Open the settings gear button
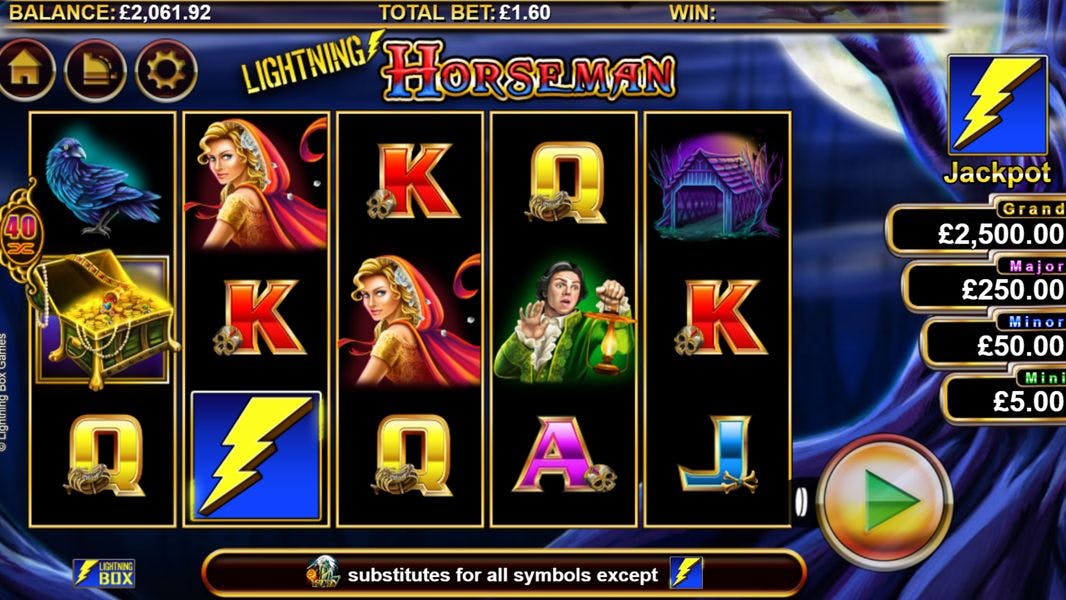This screenshot has height=600, width=1066. pyautogui.click(x=166, y=70)
